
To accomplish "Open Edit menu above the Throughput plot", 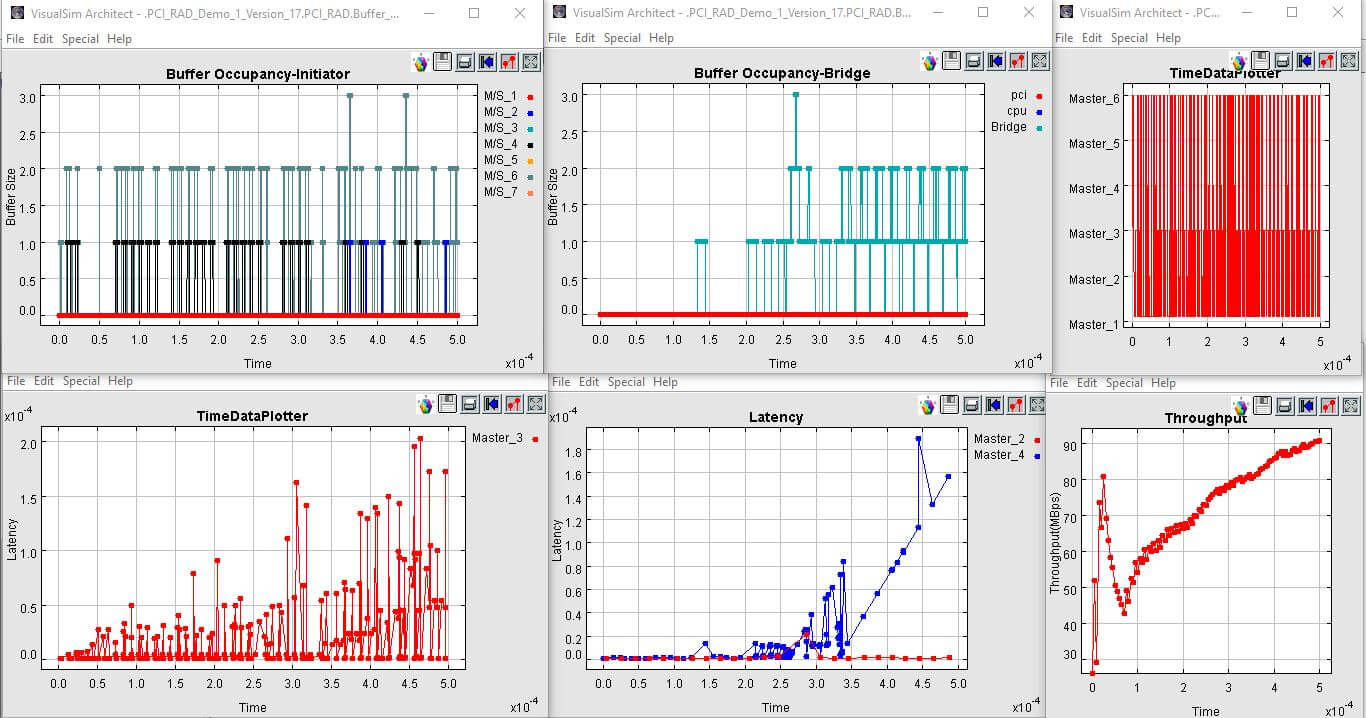I will [1091, 383].
